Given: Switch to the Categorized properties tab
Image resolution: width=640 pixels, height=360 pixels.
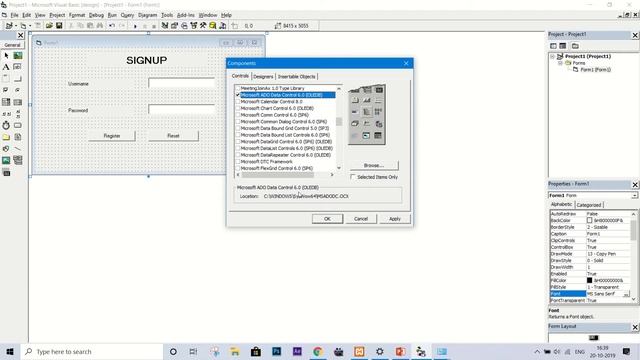Looking at the screenshot, I should coord(589,205).
